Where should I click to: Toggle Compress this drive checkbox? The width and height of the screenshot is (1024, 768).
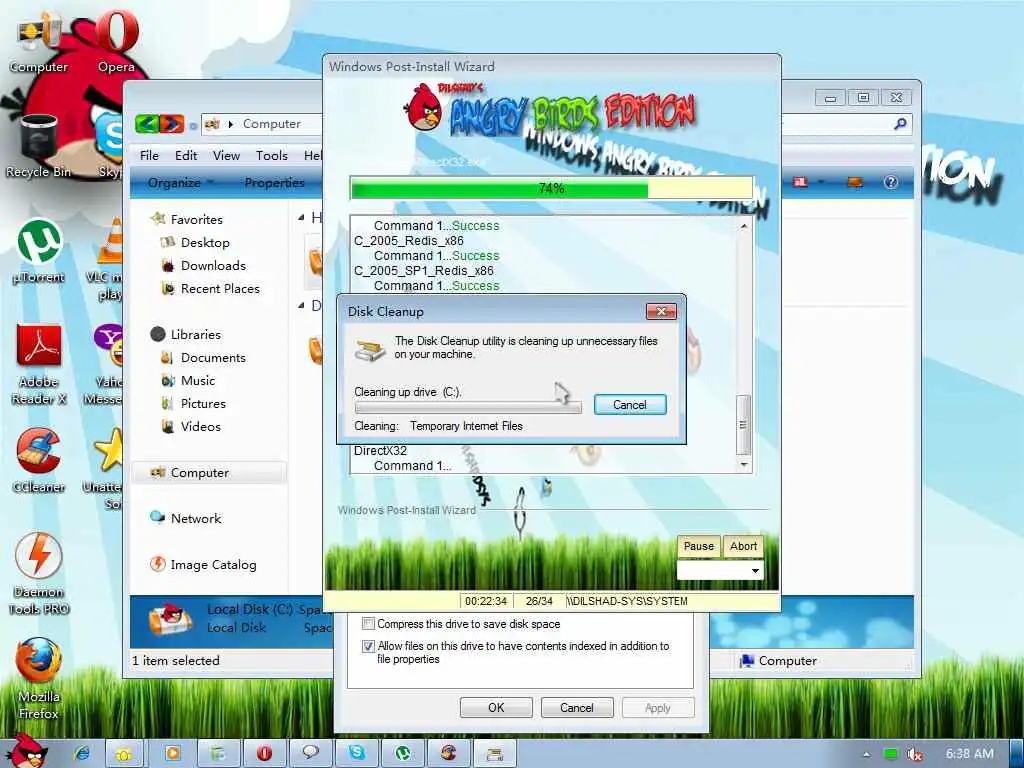click(368, 624)
